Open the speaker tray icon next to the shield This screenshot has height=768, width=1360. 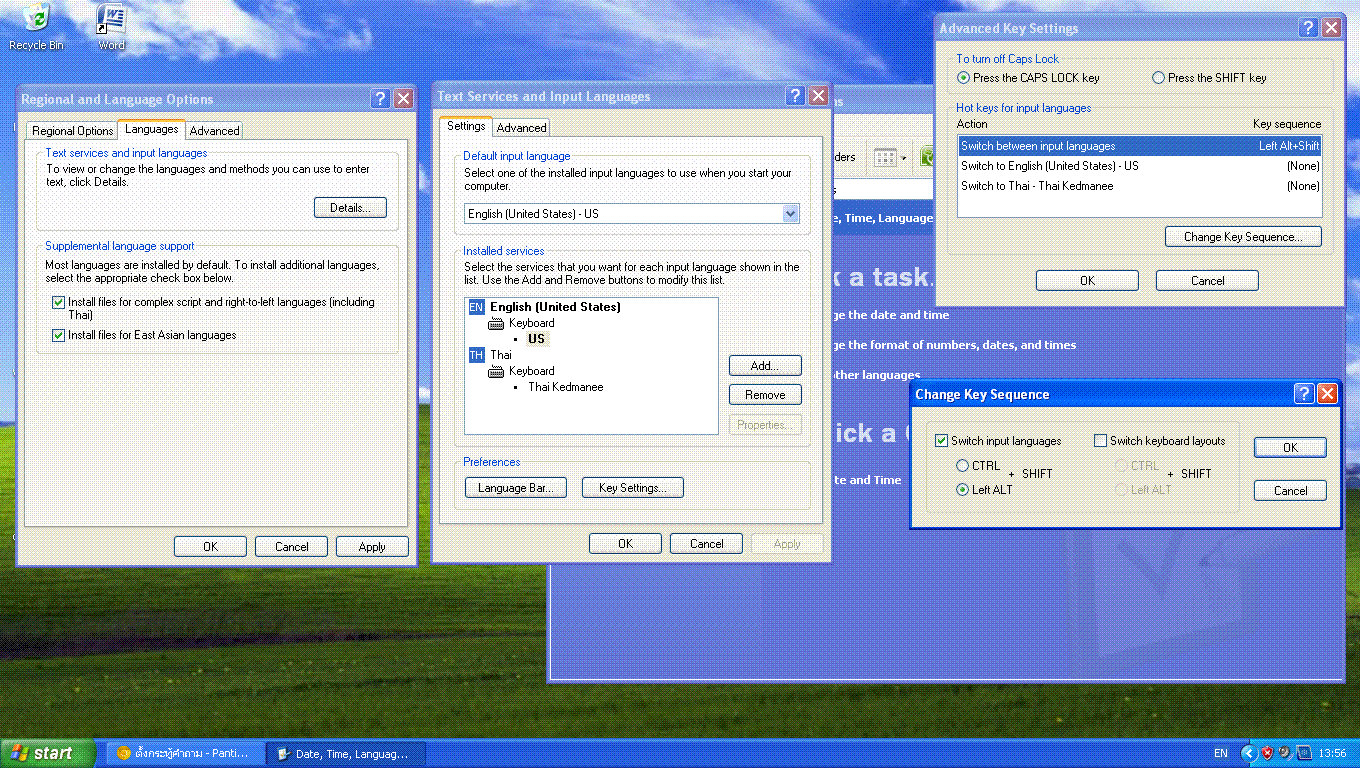pyautogui.click(x=1283, y=753)
